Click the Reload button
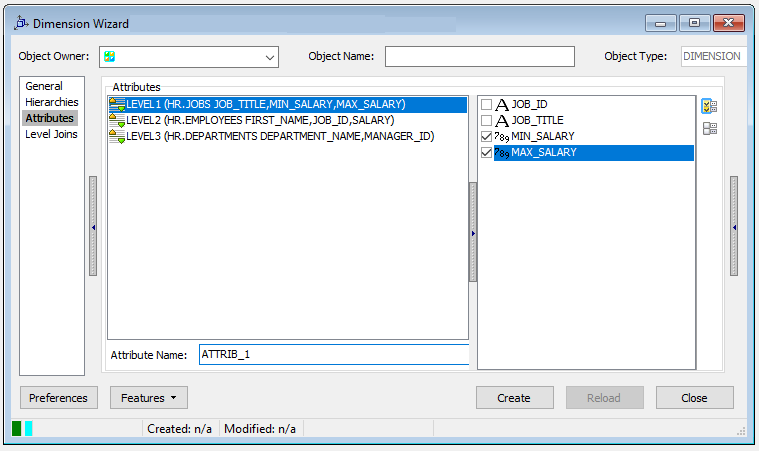 click(x=605, y=398)
